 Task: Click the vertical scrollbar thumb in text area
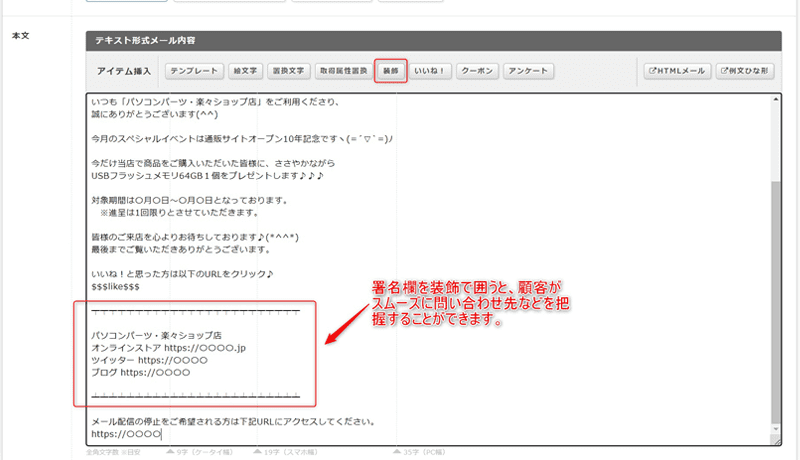click(776, 302)
